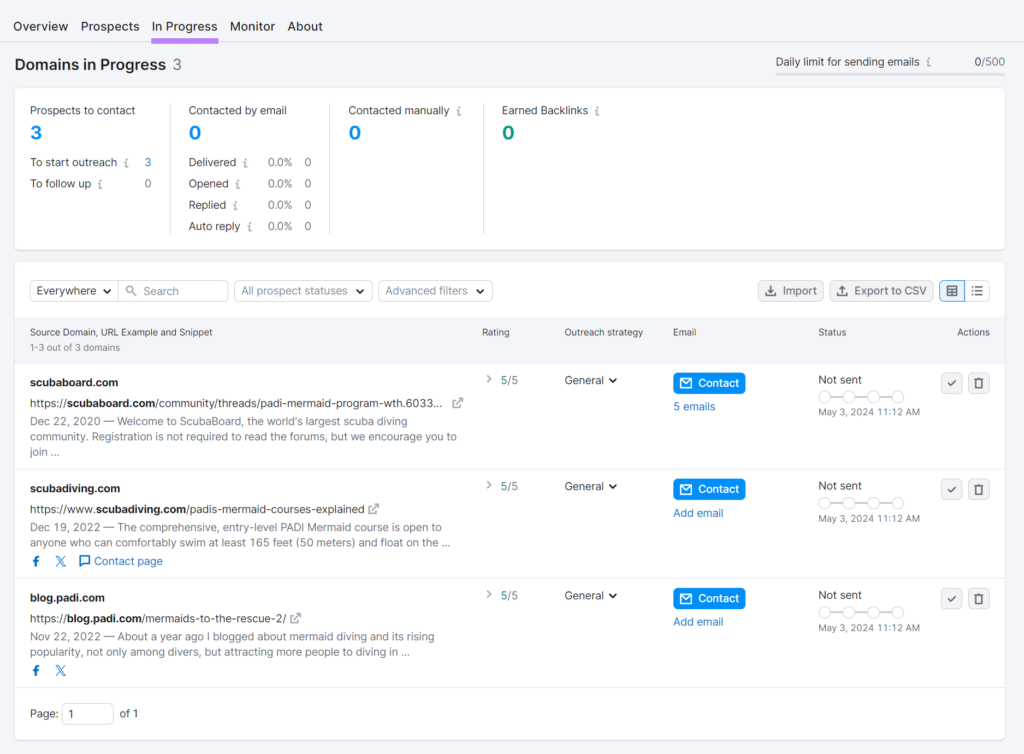This screenshot has height=754, width=1024.
Task: Click info icon beside To start outreach
Action: click(x=126, y=163)
